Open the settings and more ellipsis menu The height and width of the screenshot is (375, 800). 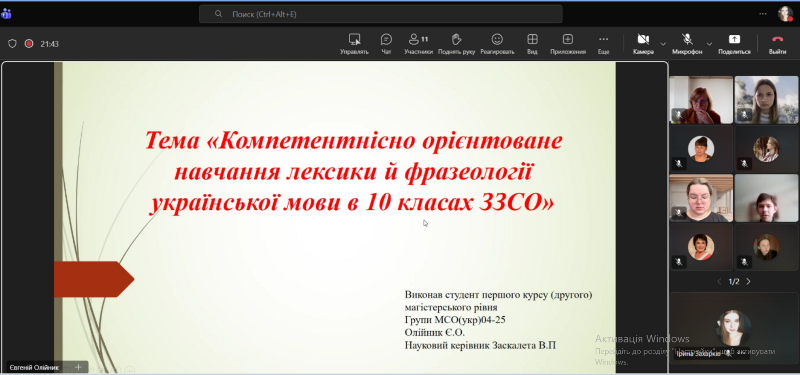(763, 14)
